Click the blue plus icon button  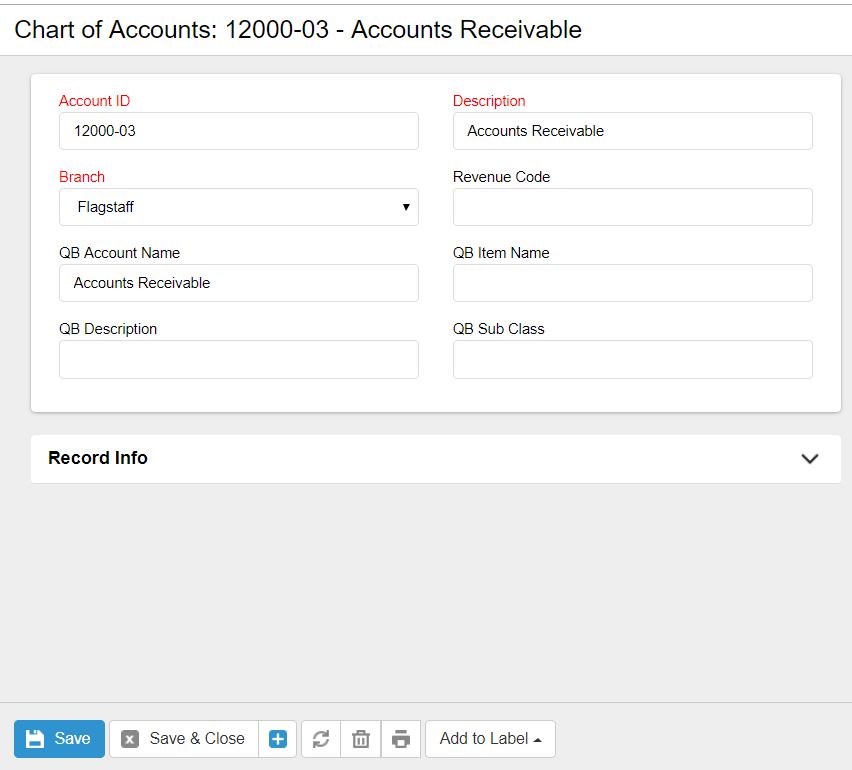[x=278, y=739]
